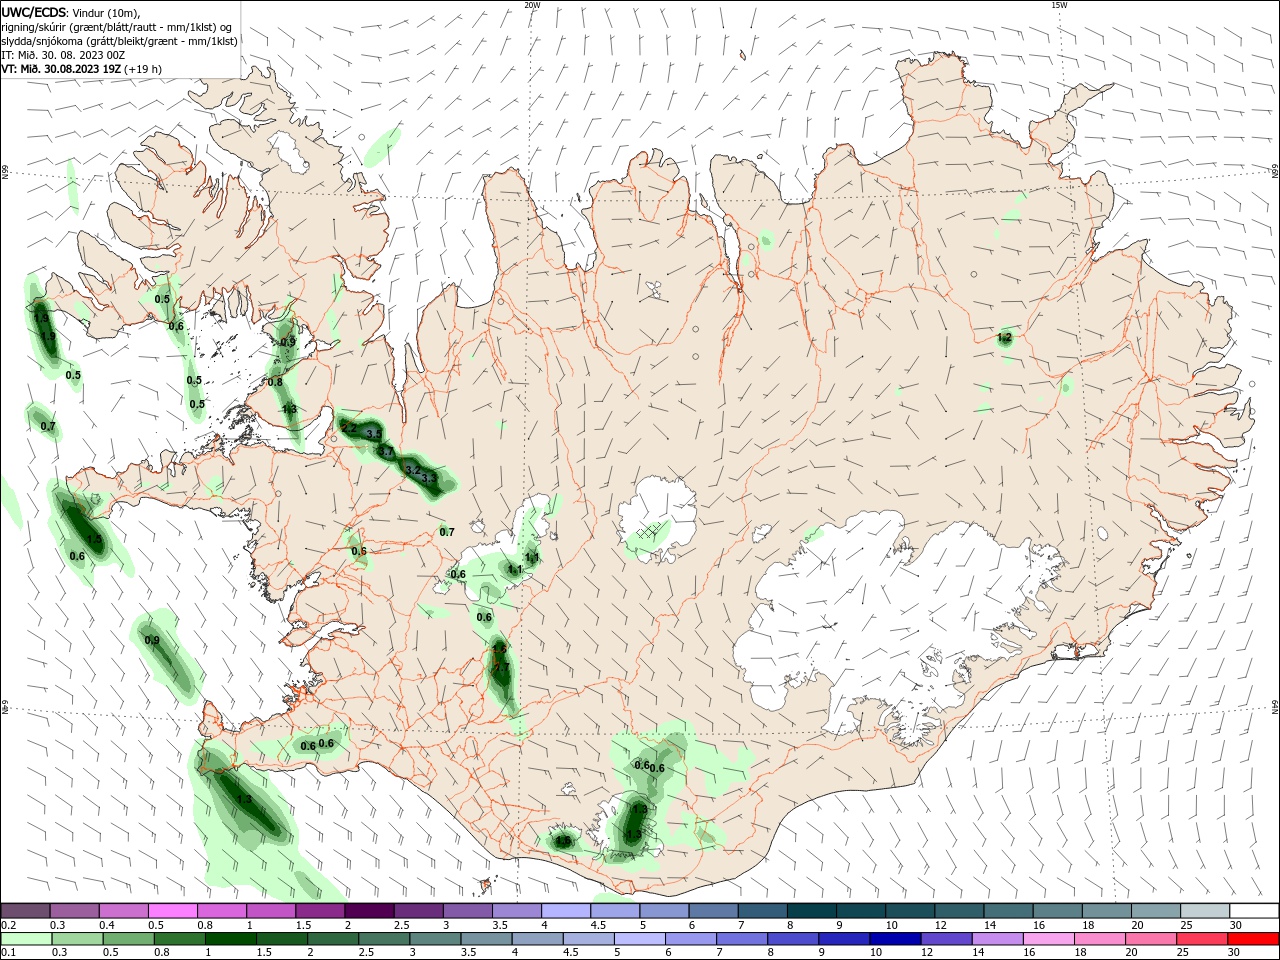
Task: Click the slate blue 6 snow scale swatch
Action: pyautogui.click(x=713, y=911)
